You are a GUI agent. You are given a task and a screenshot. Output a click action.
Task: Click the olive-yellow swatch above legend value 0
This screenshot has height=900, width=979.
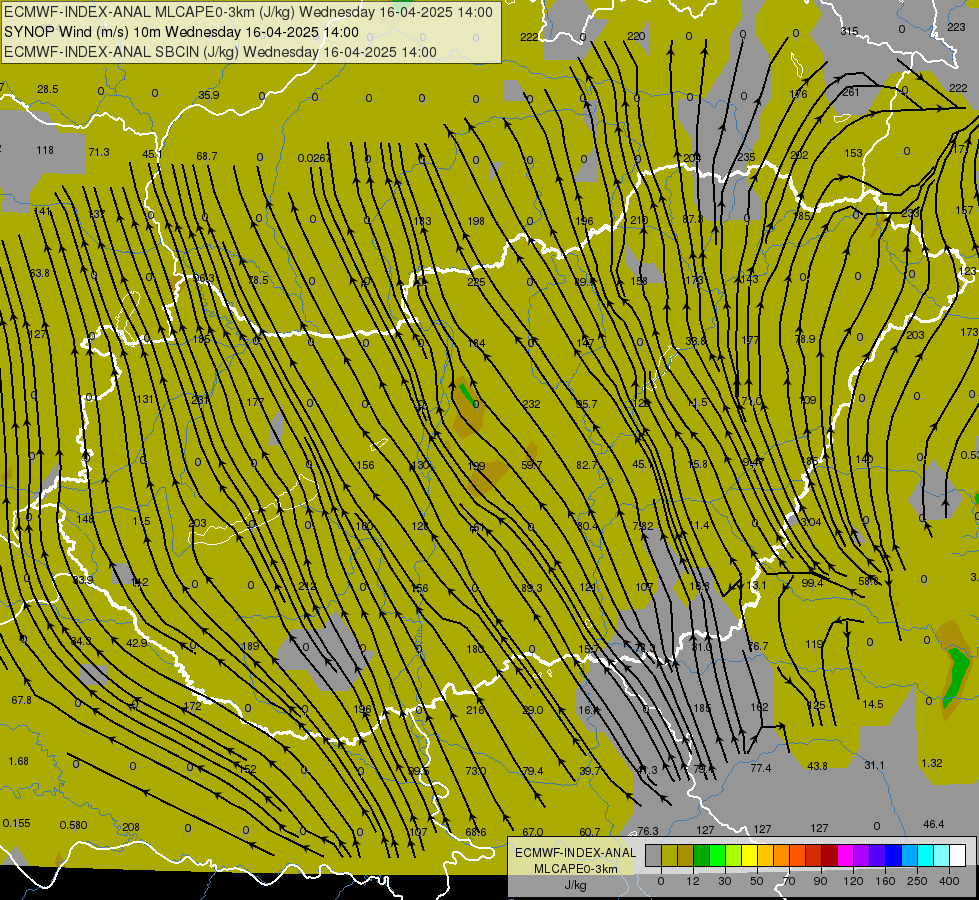pos(669,855)
